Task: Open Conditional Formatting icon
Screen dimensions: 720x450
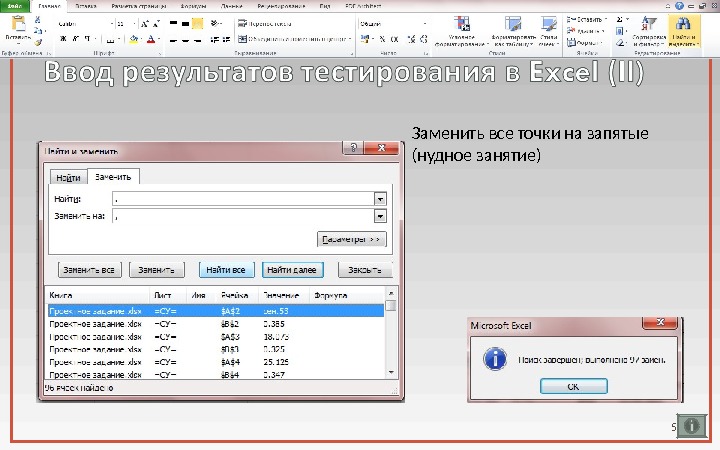Action: point(461,24)
